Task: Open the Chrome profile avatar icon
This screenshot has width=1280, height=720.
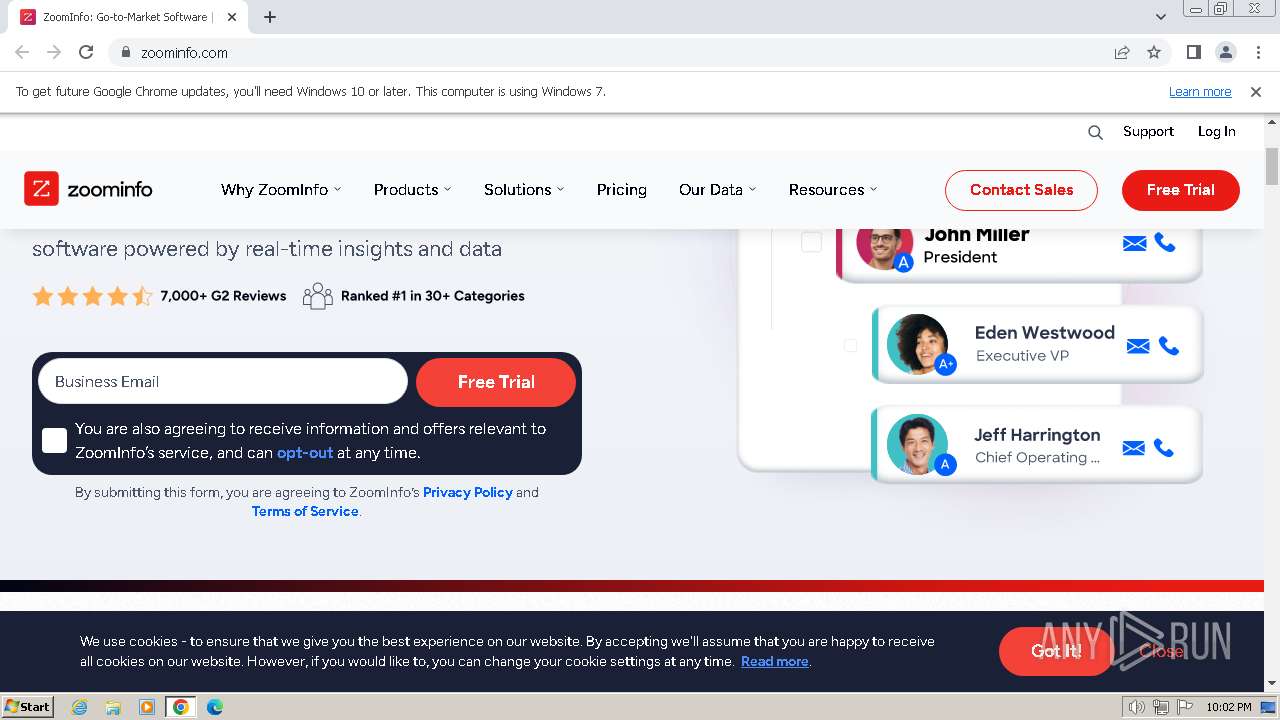Action: click(1225, 52)
